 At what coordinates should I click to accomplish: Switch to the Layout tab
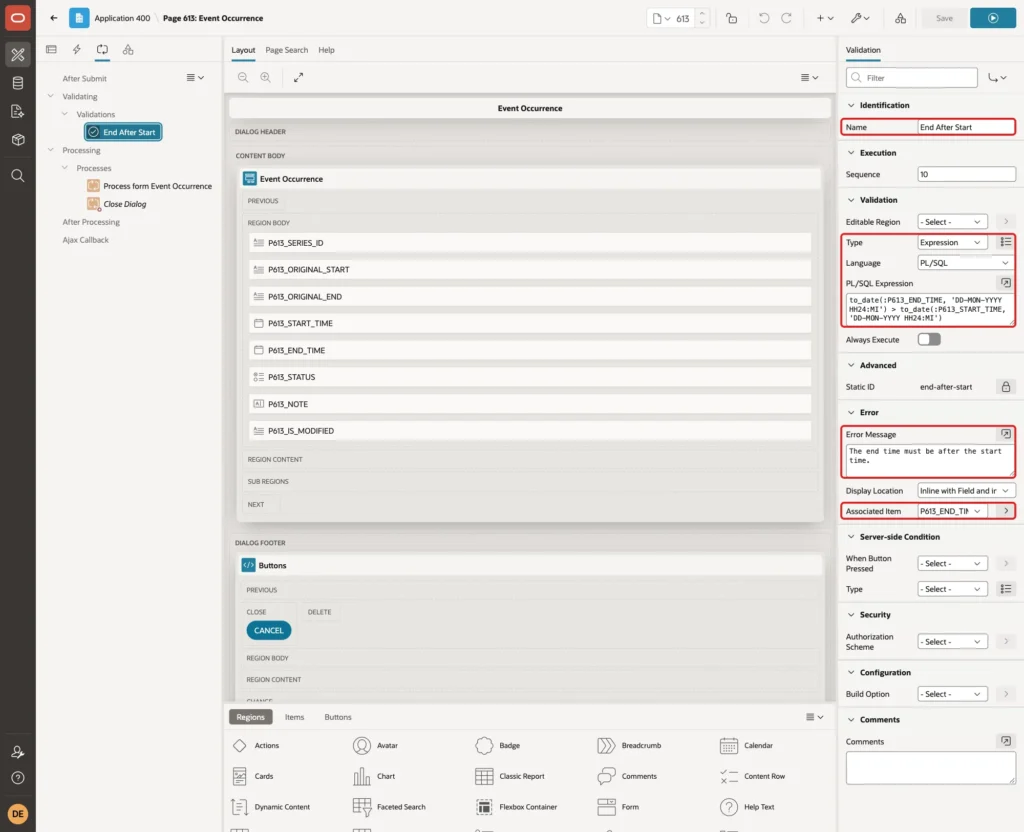243,50
